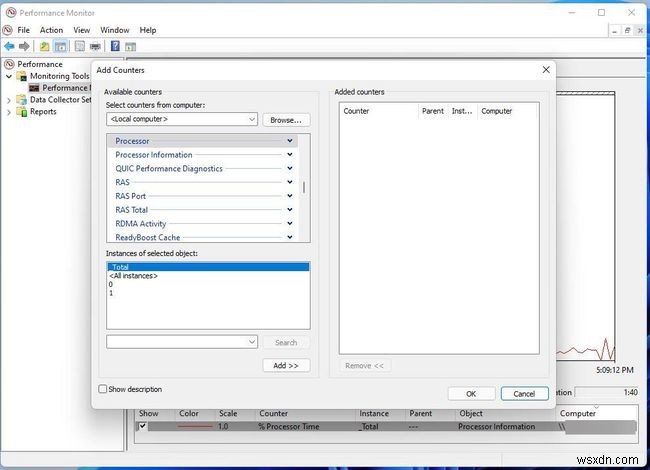The width and height of the screenshot is (650, 470).
Task: Select the Monitoring Tools folder icon
Action: [x=21, y=76]
